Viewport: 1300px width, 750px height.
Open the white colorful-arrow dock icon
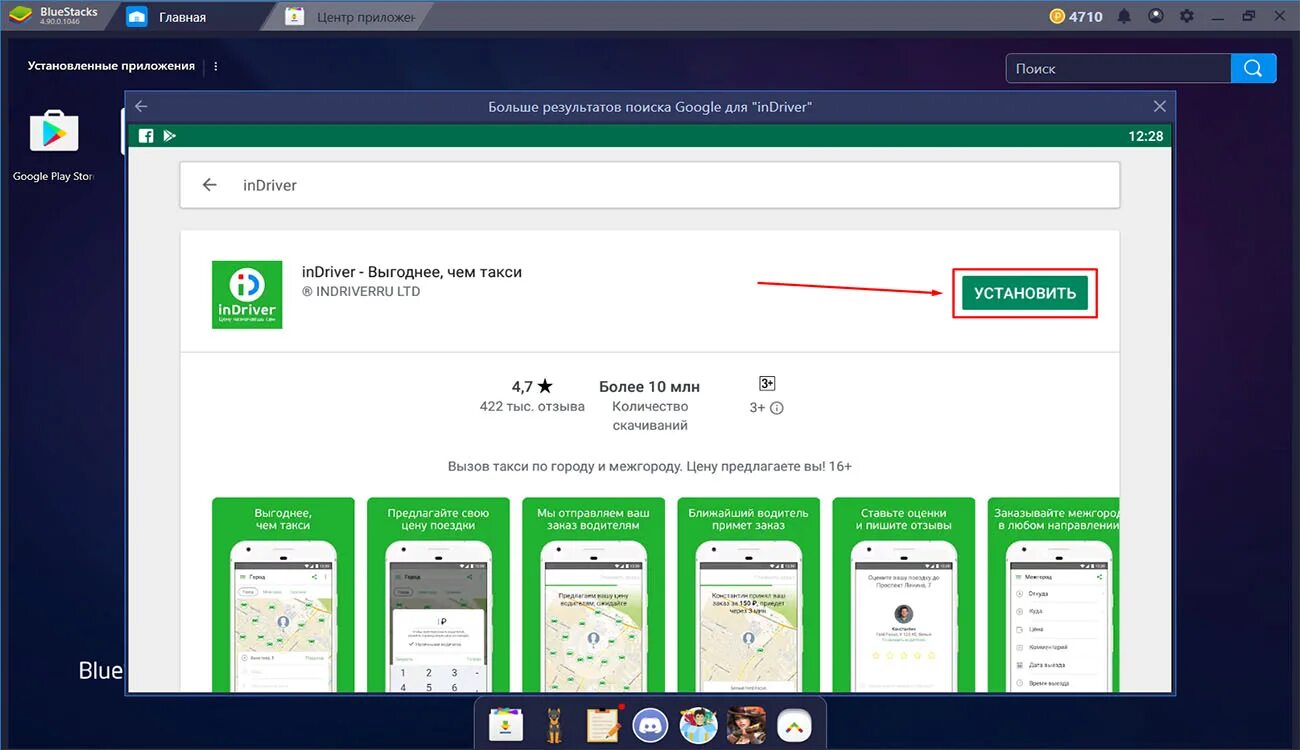coord(794,725)
